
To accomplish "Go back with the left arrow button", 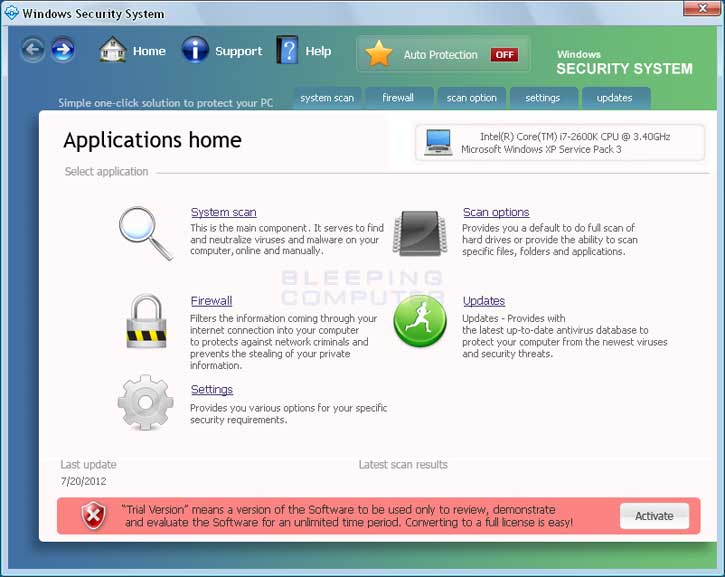I will click(x=32, y=49).
